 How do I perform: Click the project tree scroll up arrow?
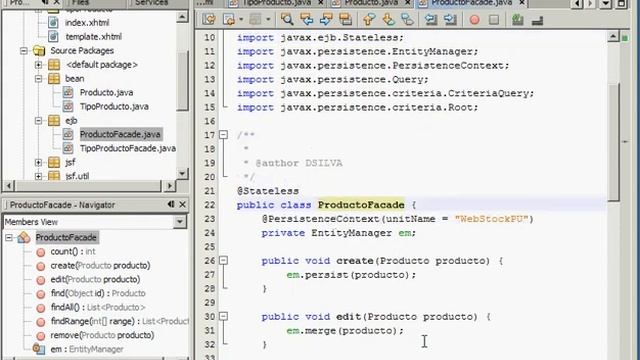(x=182, y=17)
